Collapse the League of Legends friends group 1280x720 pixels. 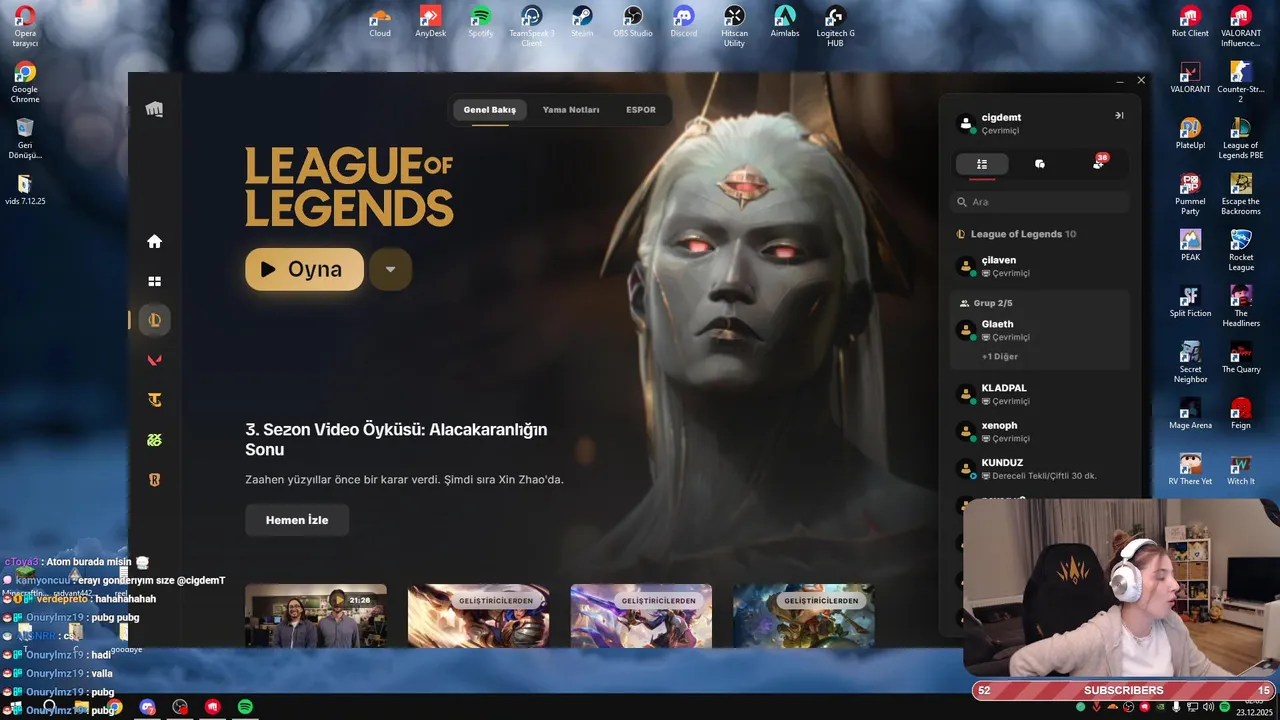tap(1016, 234)
